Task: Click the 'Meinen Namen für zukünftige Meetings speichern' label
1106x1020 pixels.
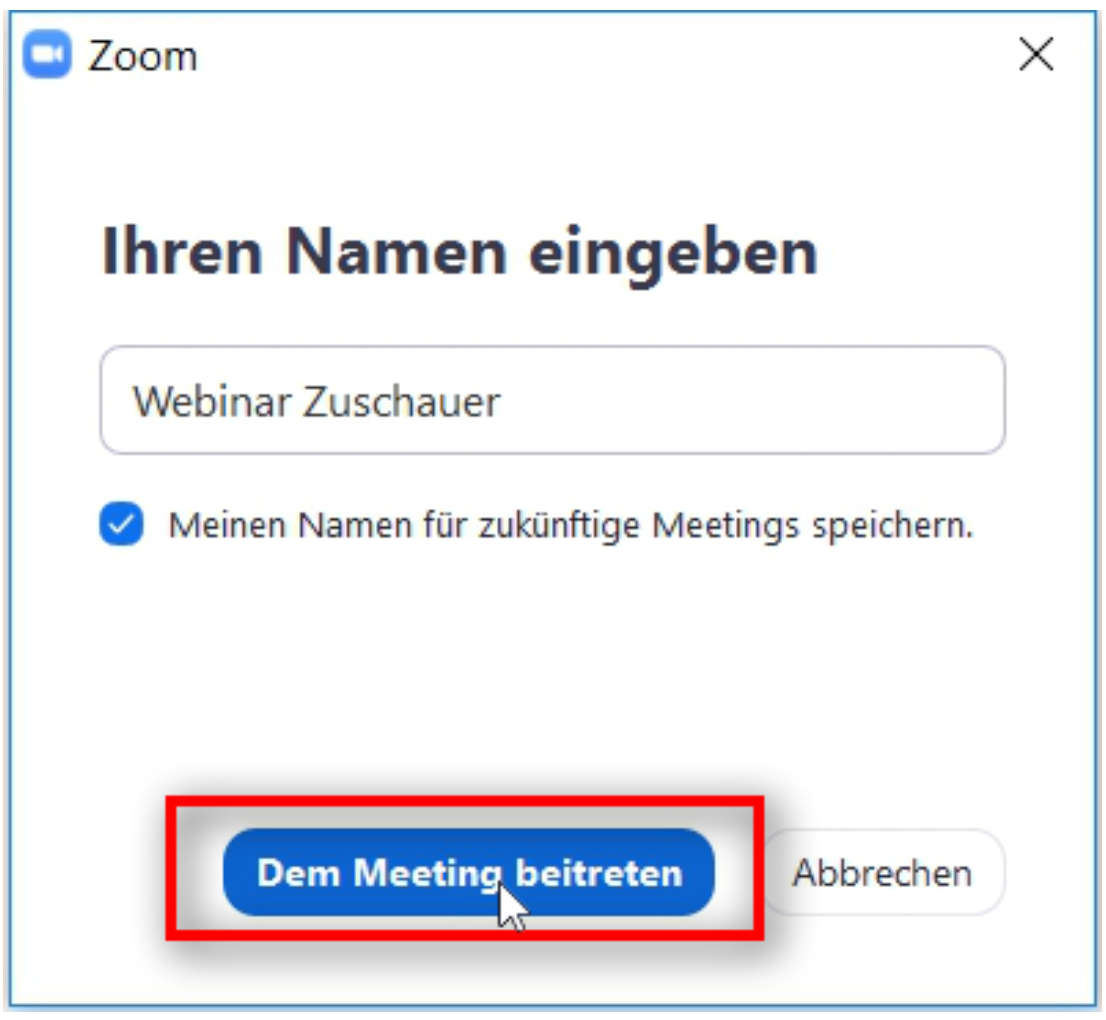Action: pyautogui.click(x=571, y=526)
